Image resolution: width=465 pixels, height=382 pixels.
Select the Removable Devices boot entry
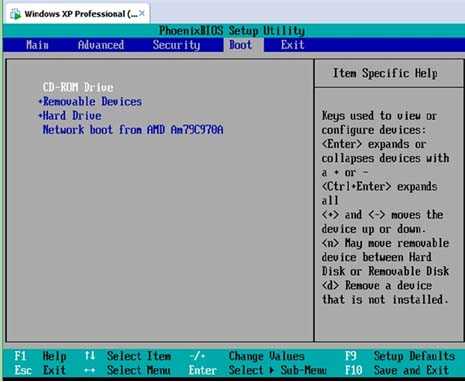(92, 101)
